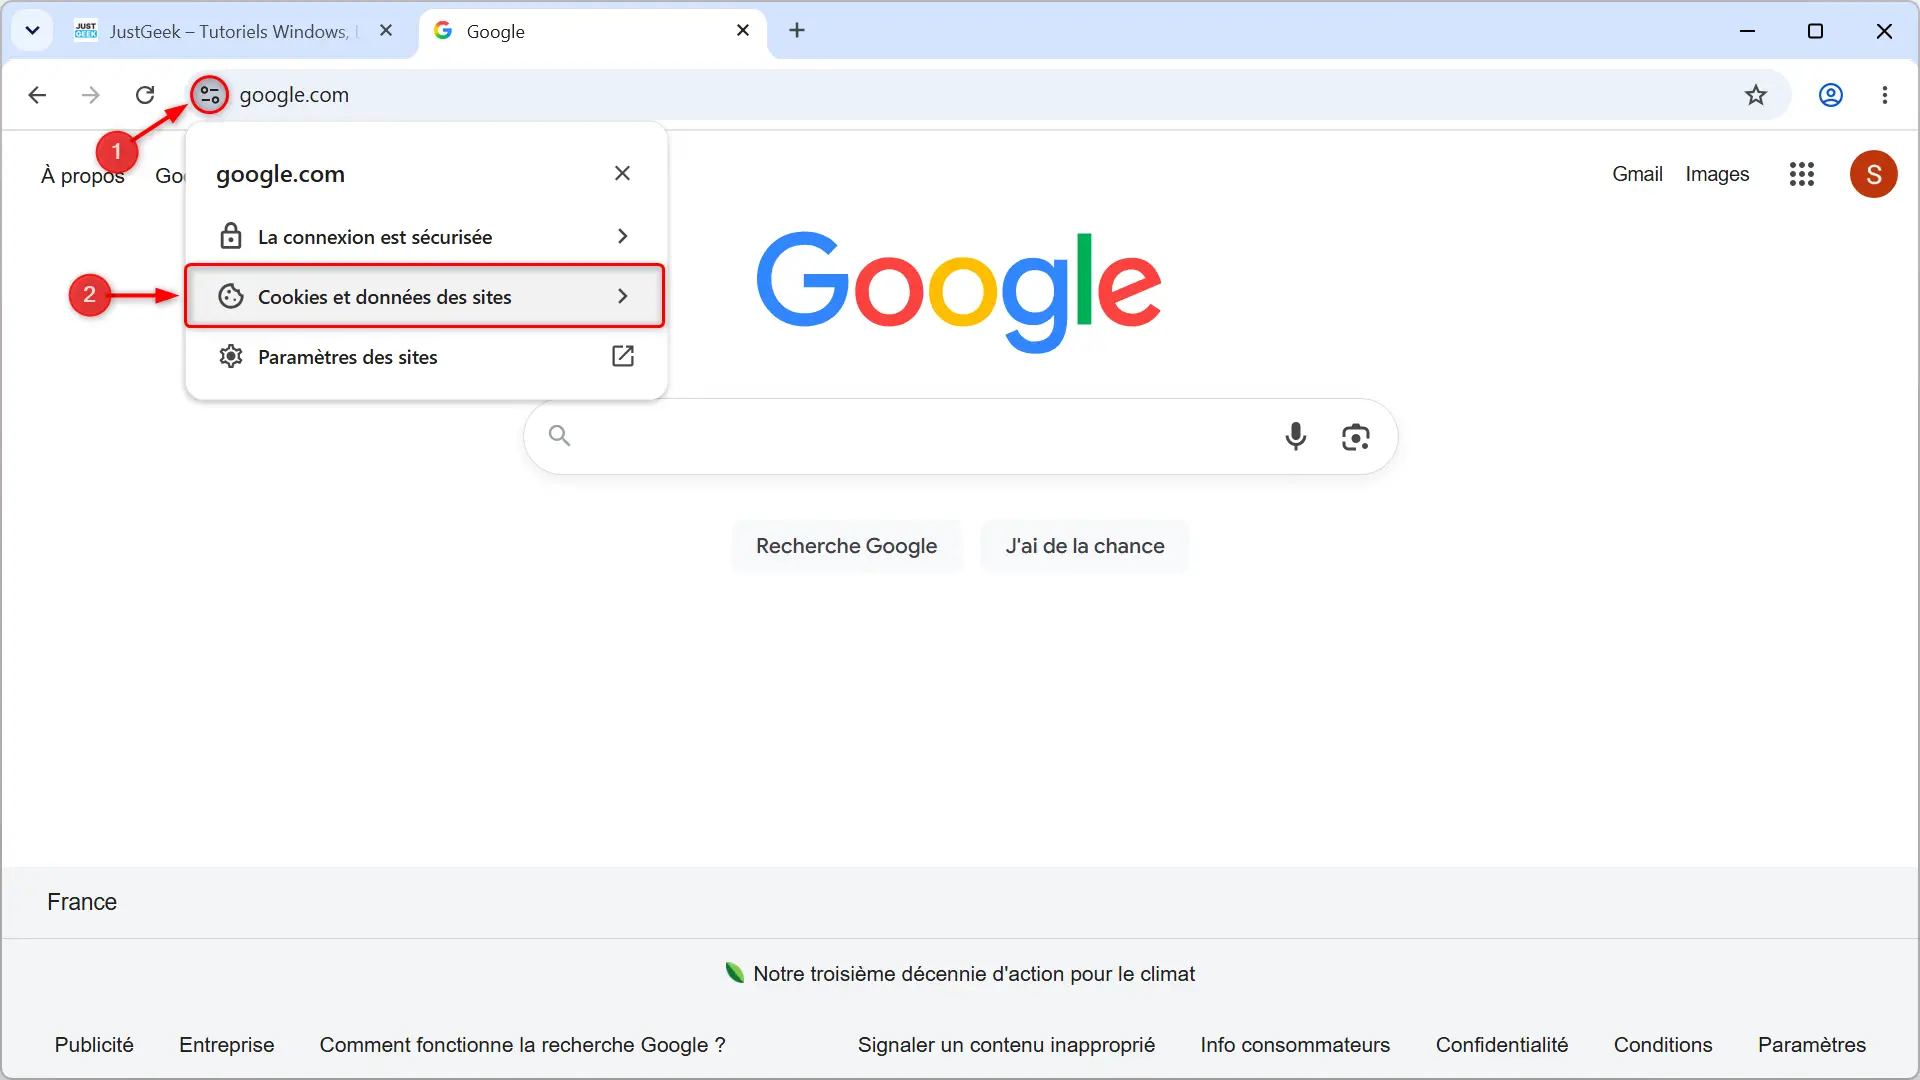Screen dimensions: 1920x1080
Task: Close the google.com site info popup
Action: coord(622,173)
